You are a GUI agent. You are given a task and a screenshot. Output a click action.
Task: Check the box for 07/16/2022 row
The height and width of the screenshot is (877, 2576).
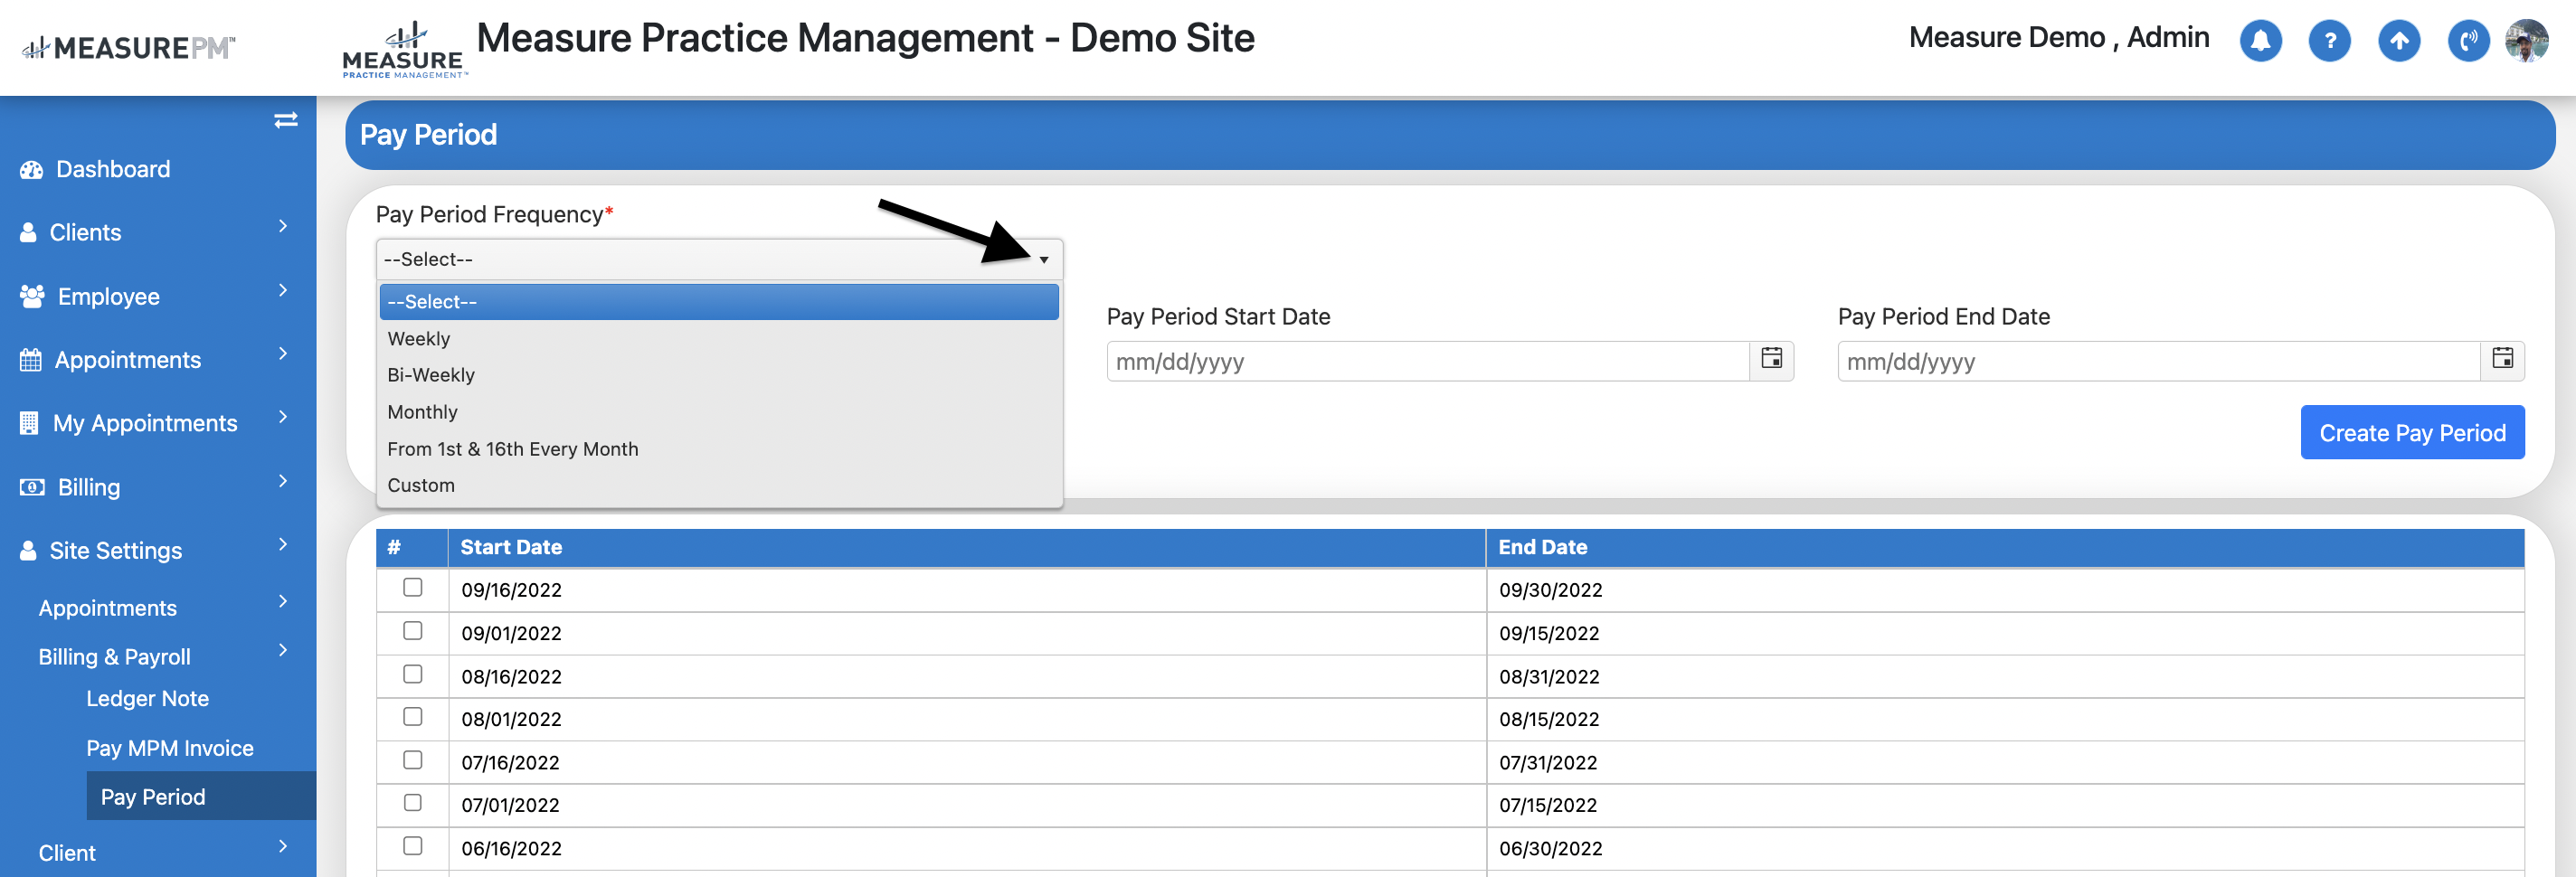[x=412, y=760]
